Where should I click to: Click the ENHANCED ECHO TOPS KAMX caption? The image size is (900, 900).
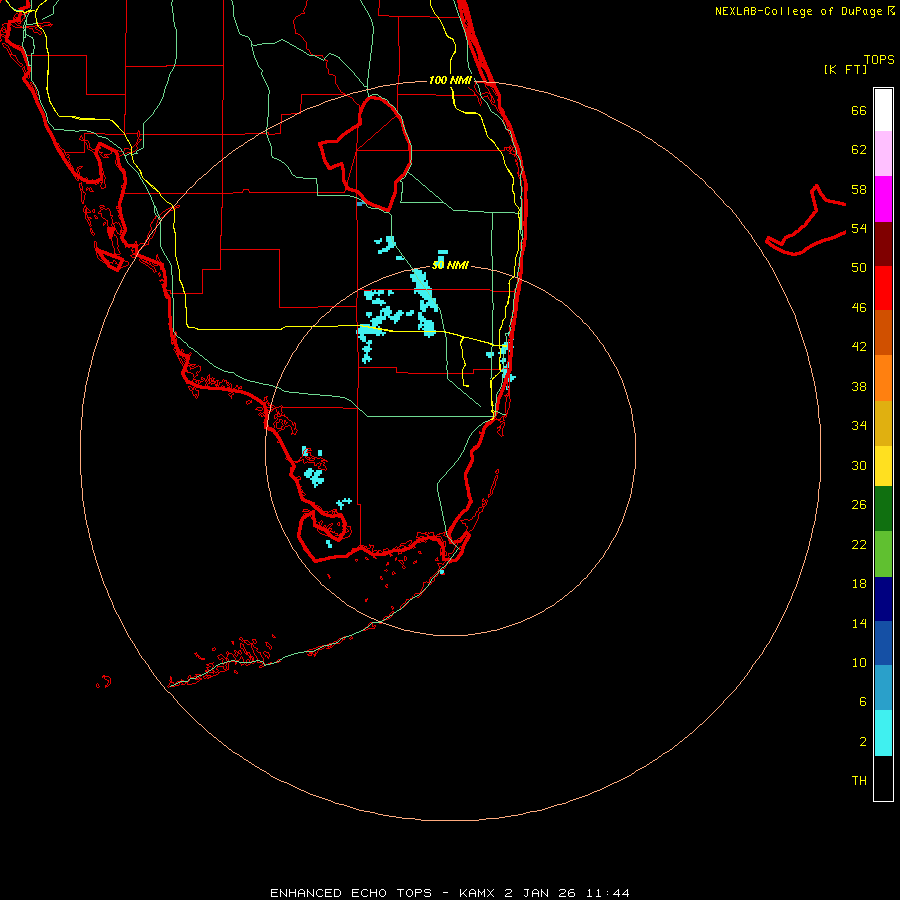pyautogui.click(x=450, y=893)
